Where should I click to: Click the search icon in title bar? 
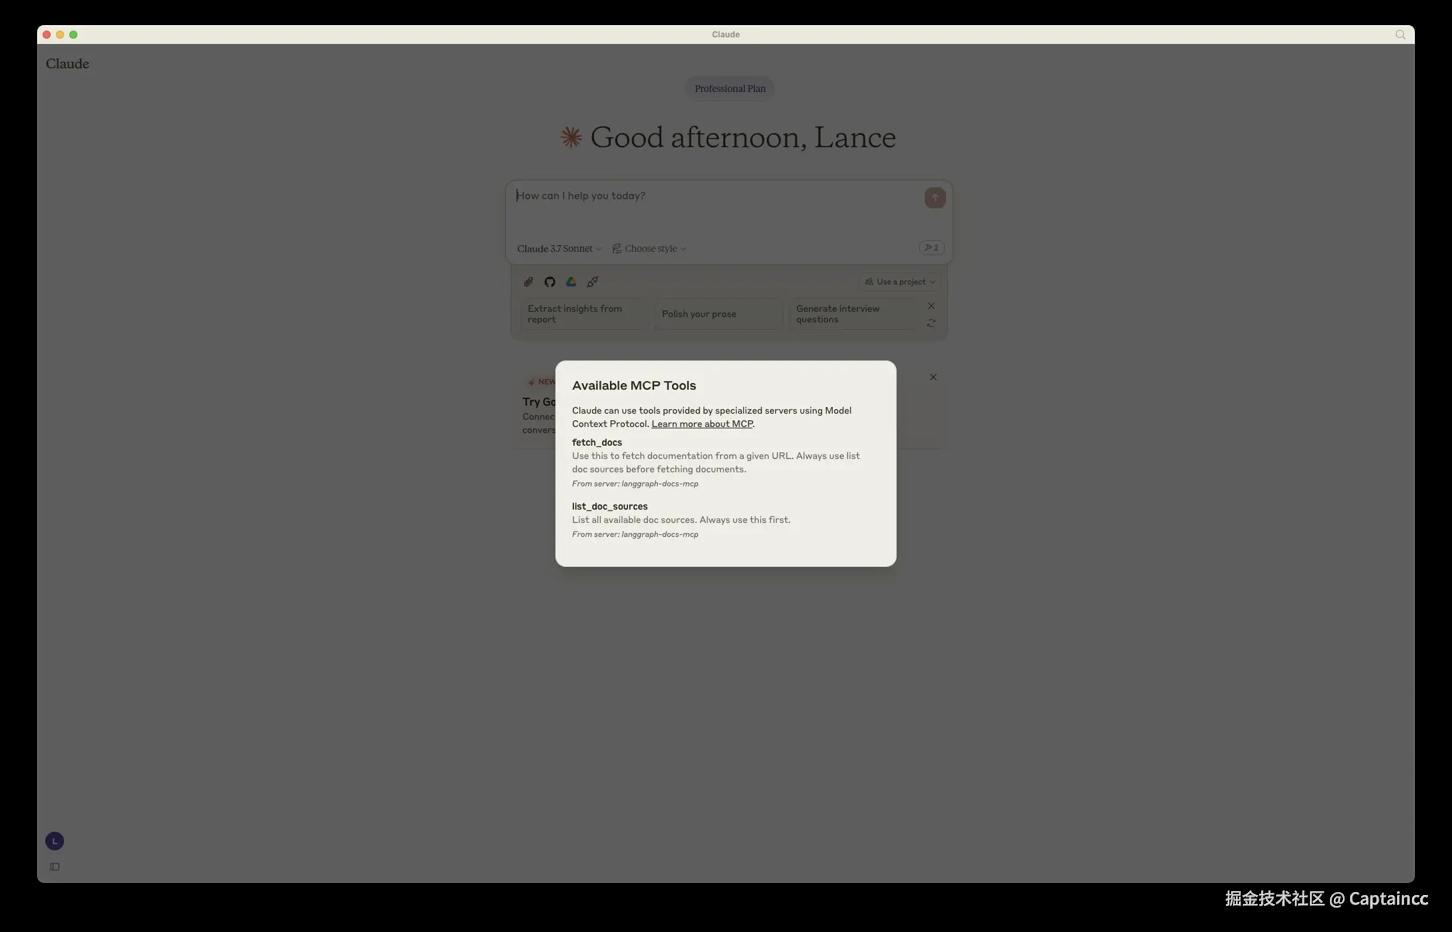coord(1400,34)
